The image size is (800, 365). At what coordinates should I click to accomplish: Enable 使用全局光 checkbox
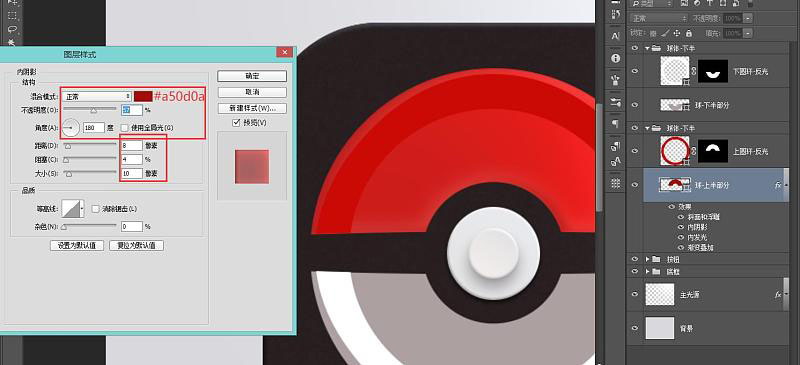123,128
